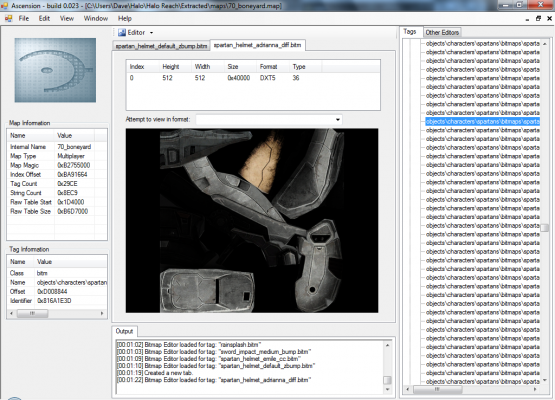
Task: Open the Window menu
Action: 96,18
